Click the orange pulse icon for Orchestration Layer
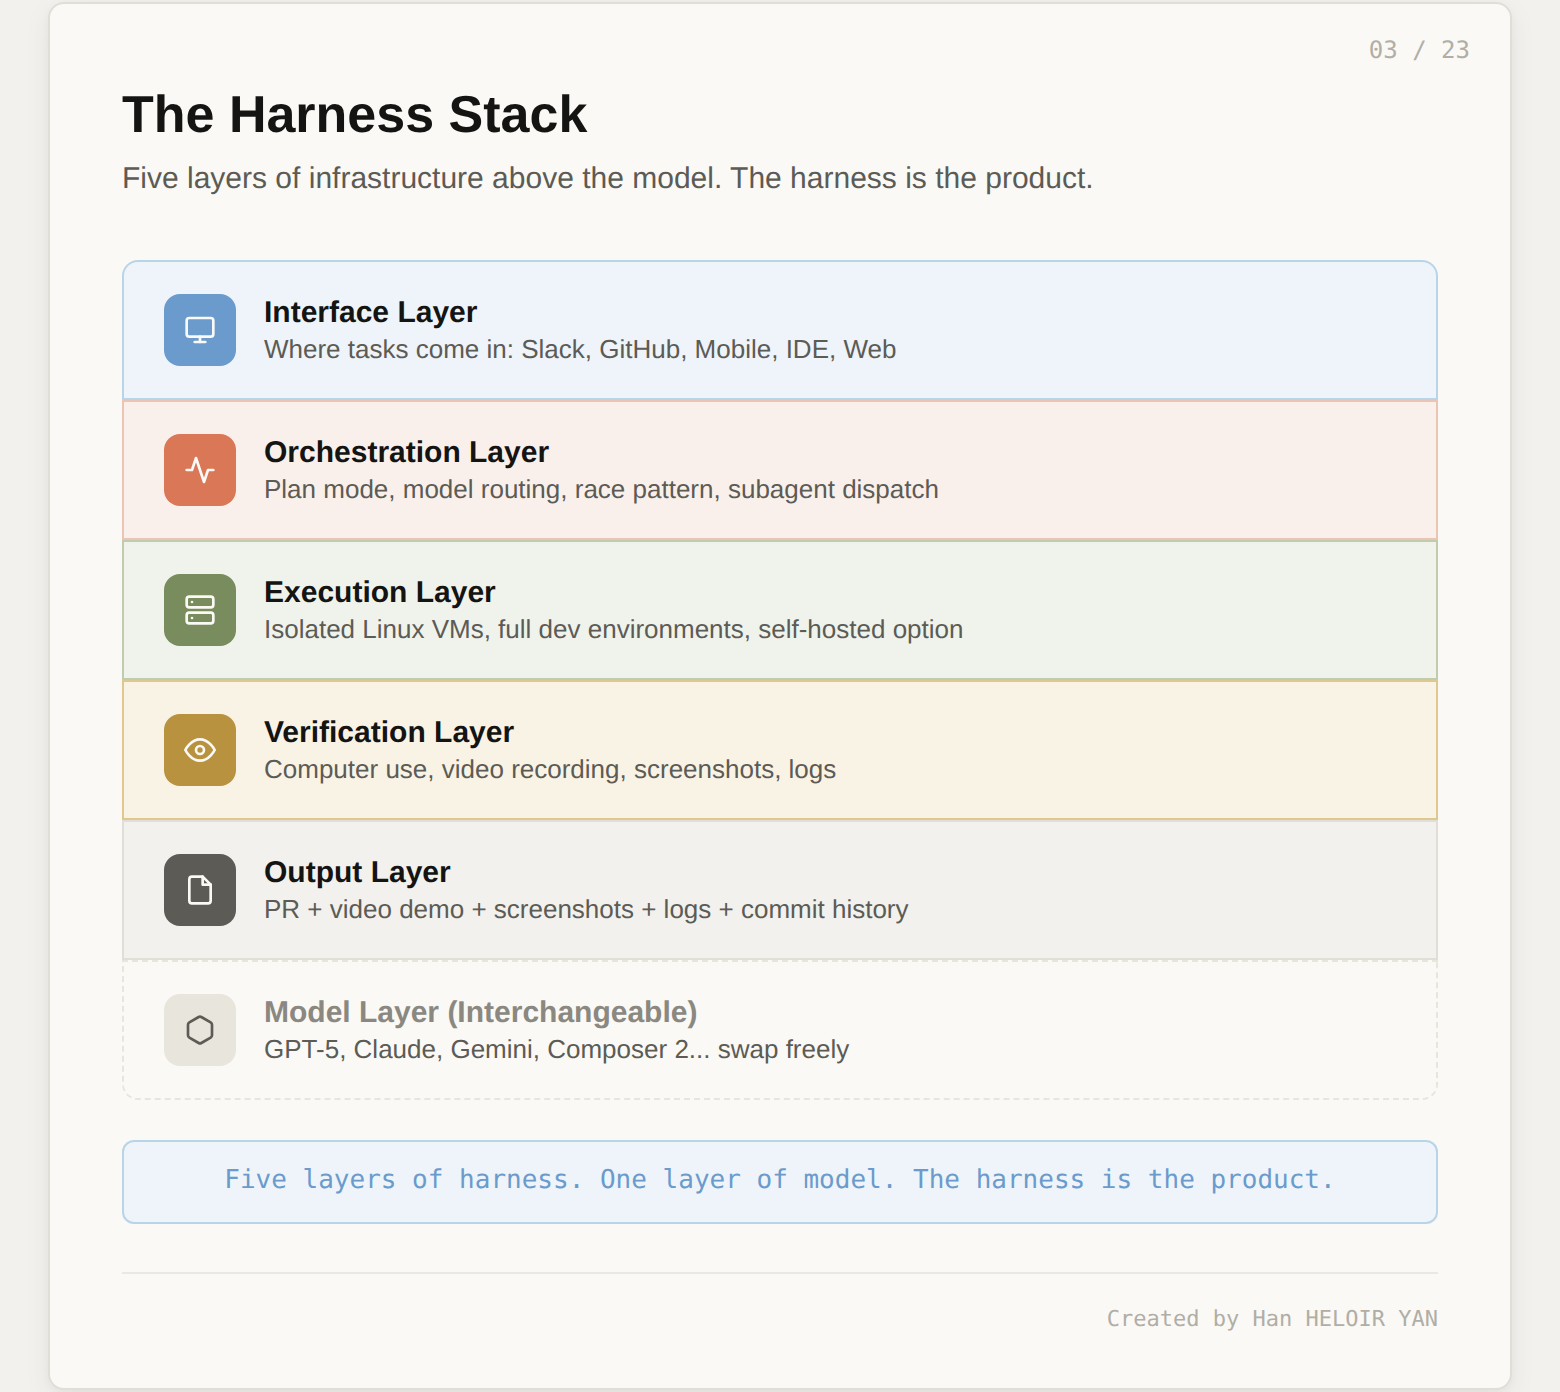The height and width of the screenshot is (1392, 1560). 200,470
